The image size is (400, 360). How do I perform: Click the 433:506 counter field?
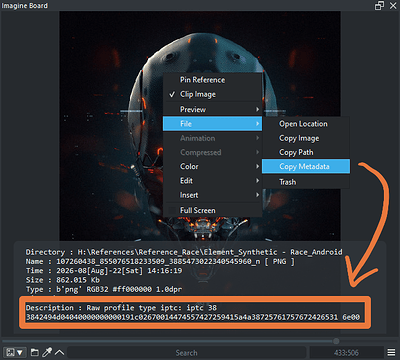click(x=346, y=353)
